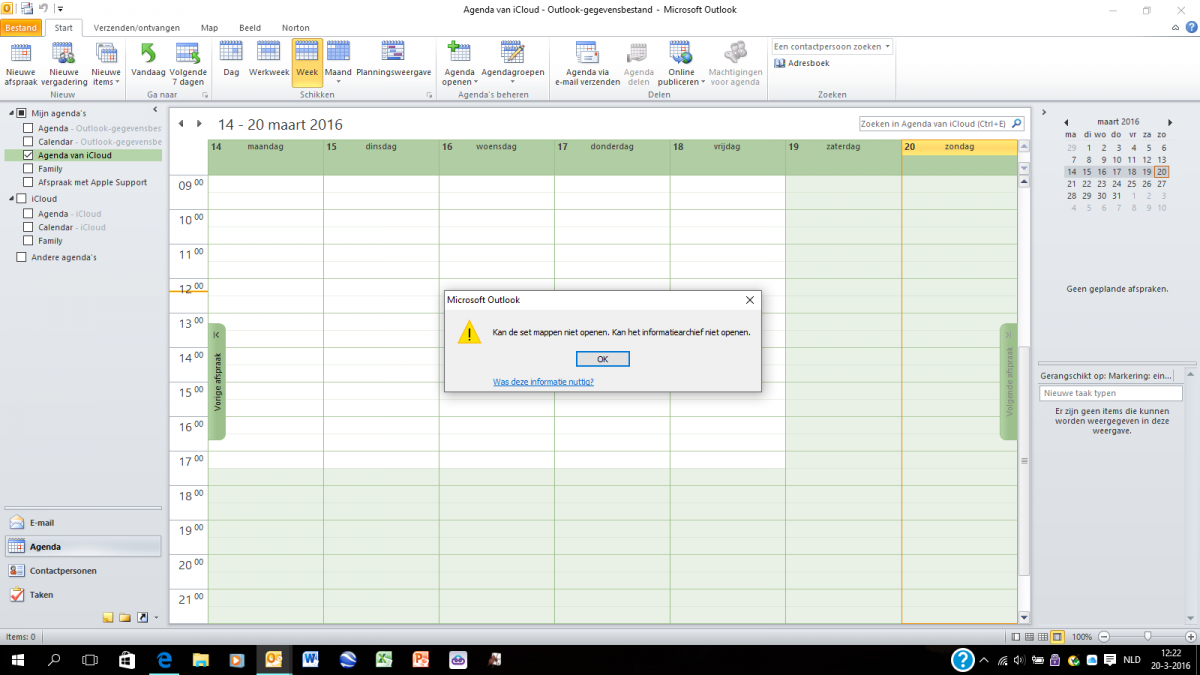This screenshot has width=1200, height=675.
Task: Click in Nieuwe taak typen field
Action: pyautogui.click(x=1111, y=393)
